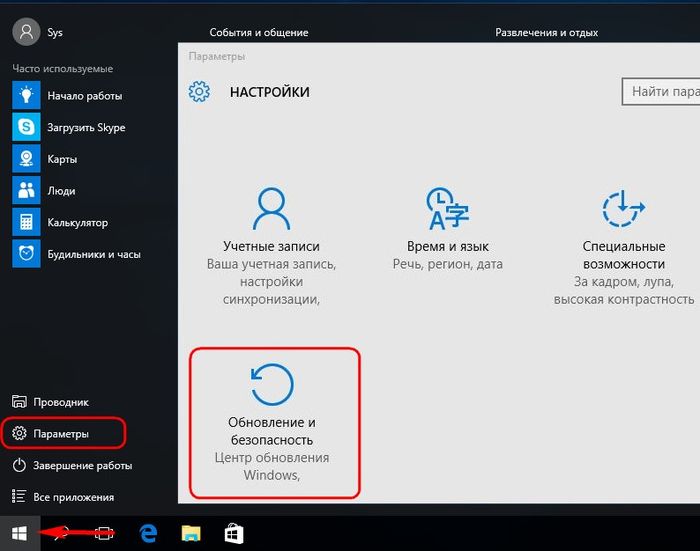Open Update and Security settings
Viewport: 700px width, 551px height.
pos(271,420)
